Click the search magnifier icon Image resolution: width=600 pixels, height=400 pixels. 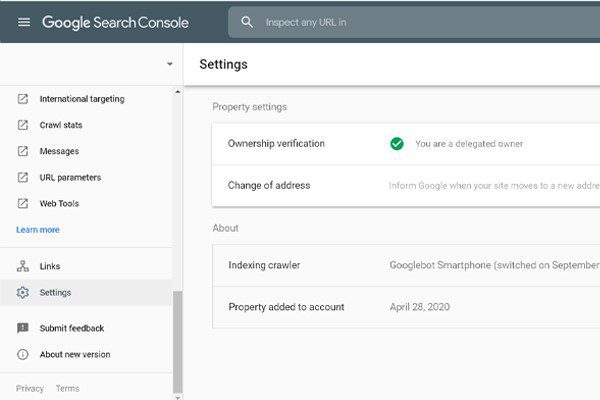coord(247,22)
